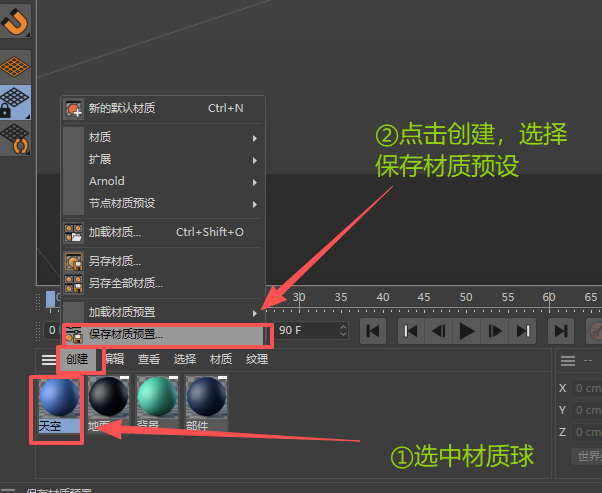The height and width of the screenshot is (493, 602).
Task: Click frame 30 on the timeline ruler
Action: [x=299, y=298]
